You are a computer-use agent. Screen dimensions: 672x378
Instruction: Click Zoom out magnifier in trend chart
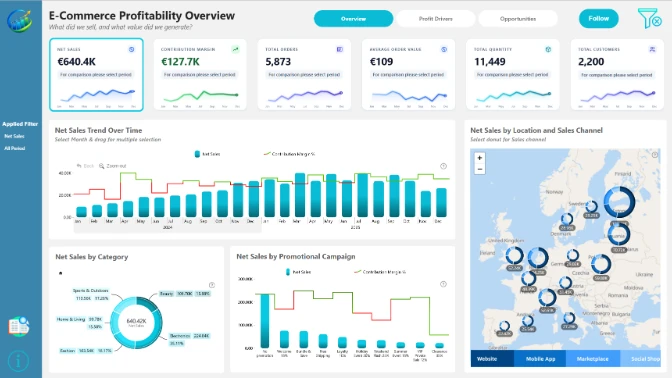112,166
